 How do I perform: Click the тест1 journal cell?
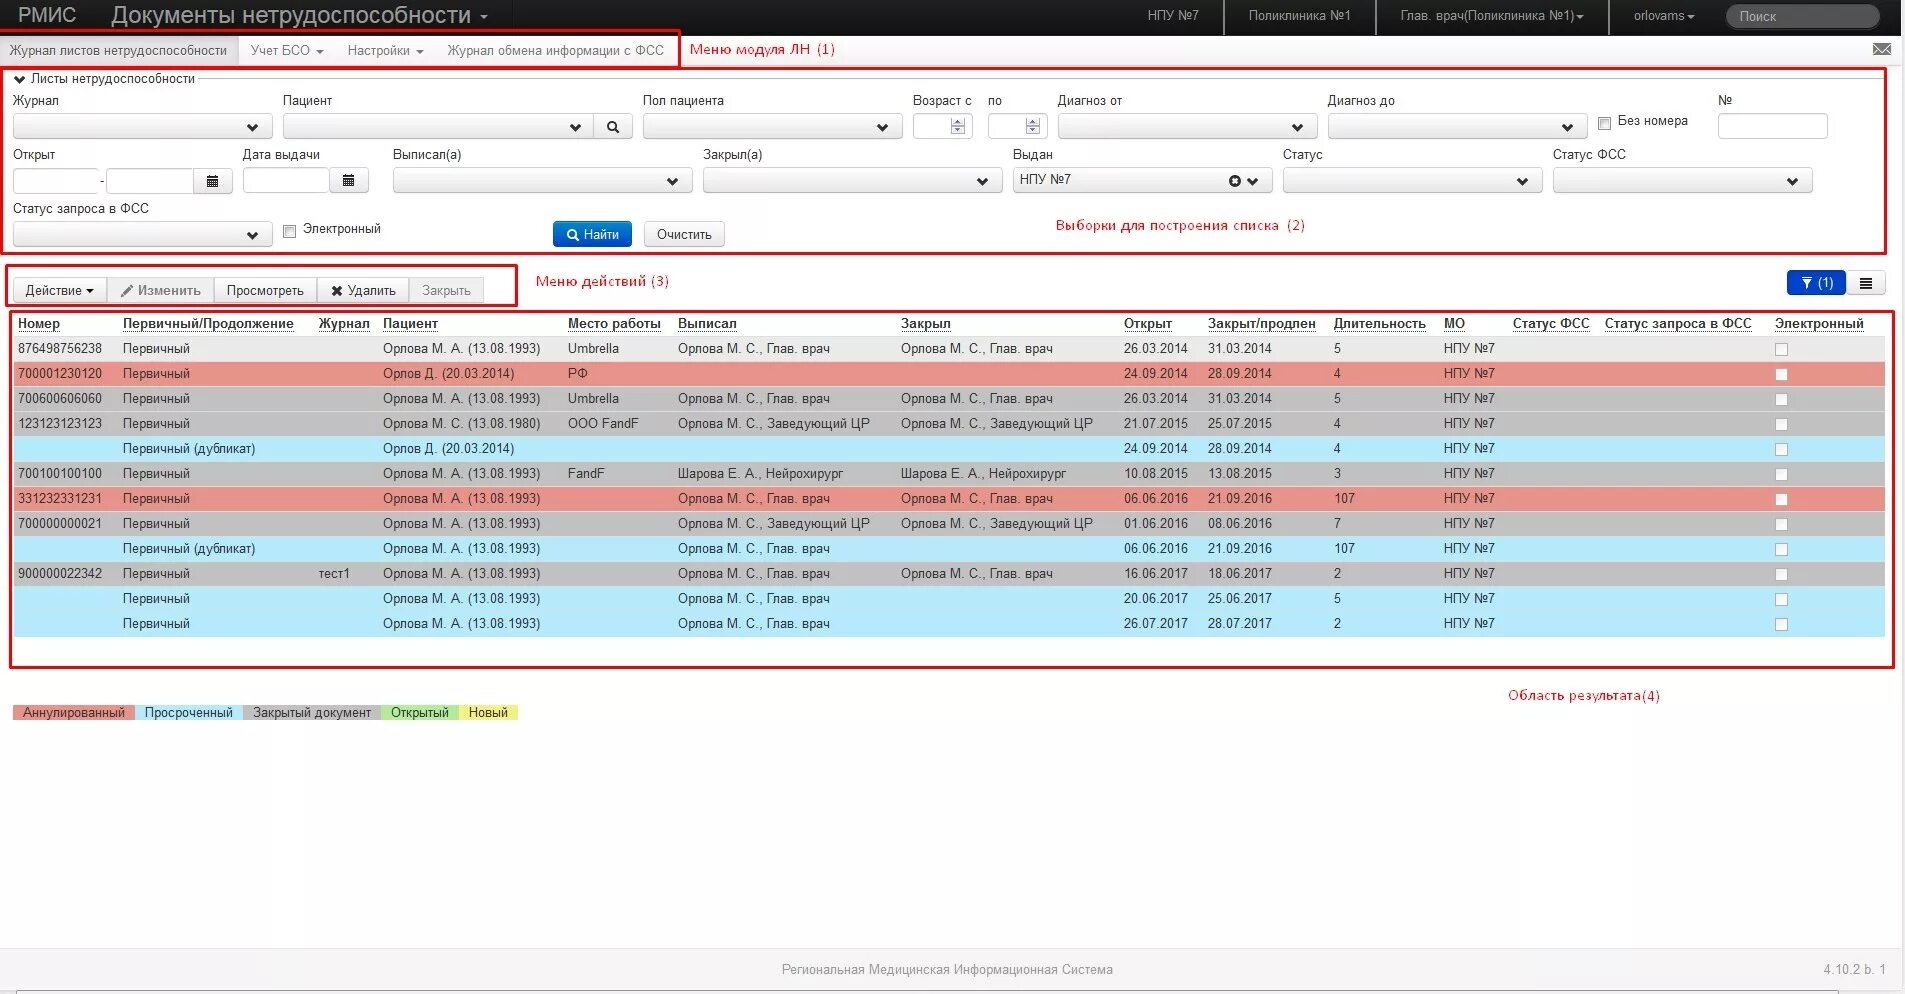[x=334, y=574]
